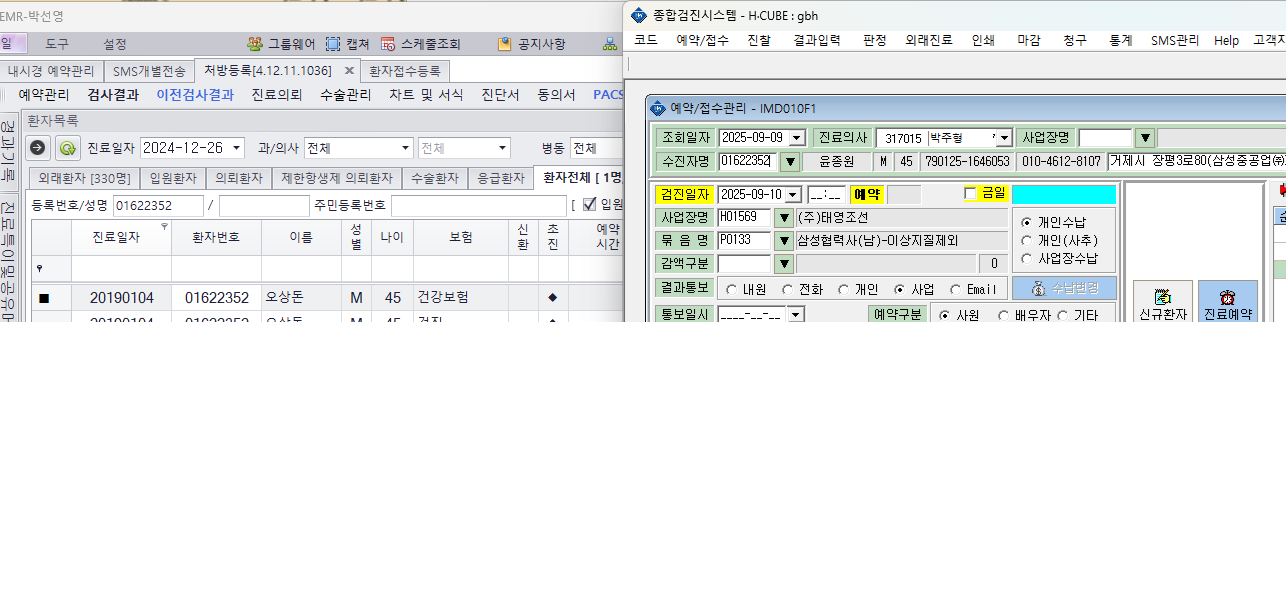Expand the 과/의사 department dropdown
This screenshot has width=1286, height=609.
pyautogui.click(x=405, y=148)
